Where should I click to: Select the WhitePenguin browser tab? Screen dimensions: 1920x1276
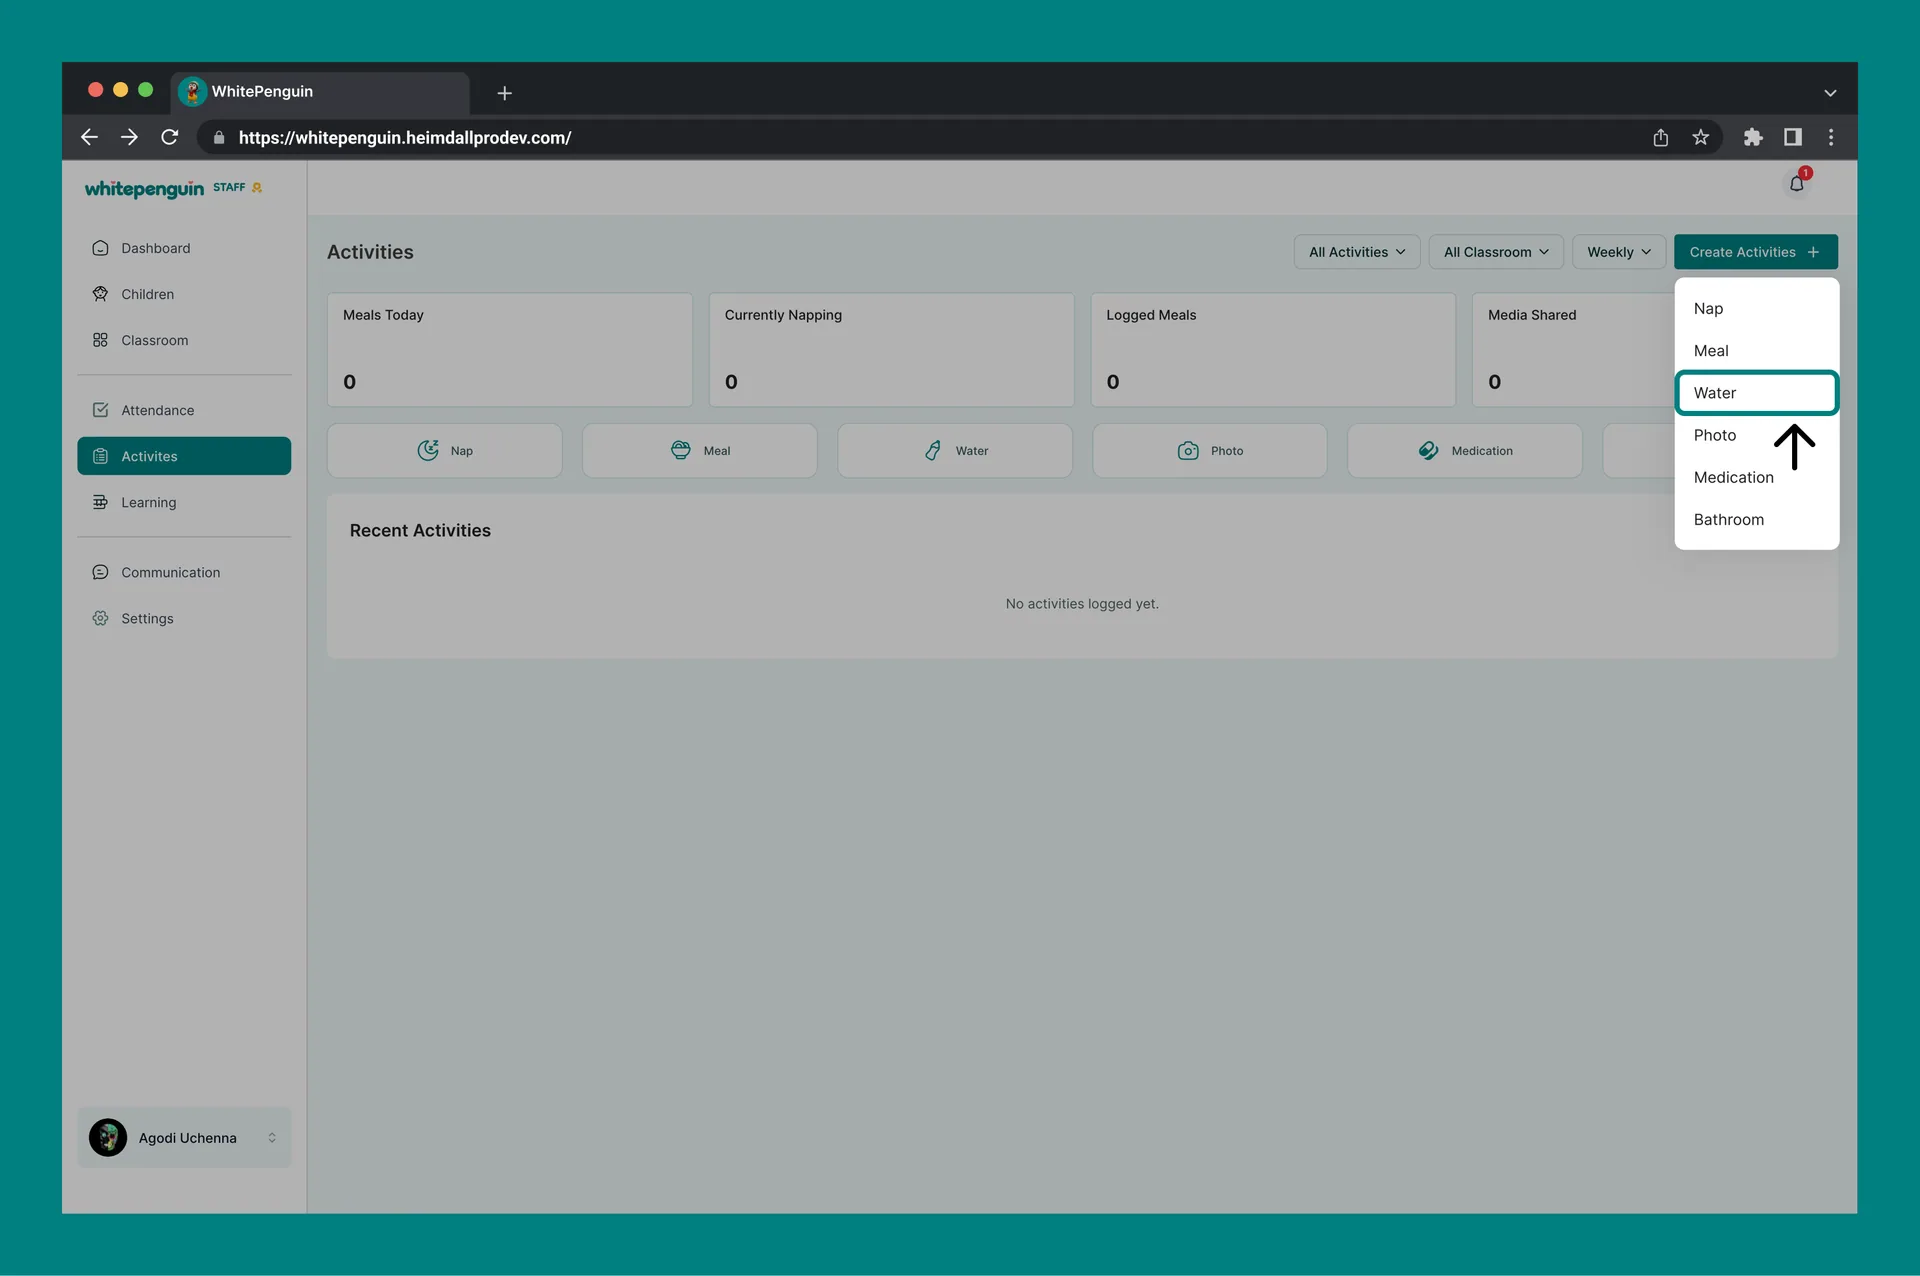coord(320,92)
